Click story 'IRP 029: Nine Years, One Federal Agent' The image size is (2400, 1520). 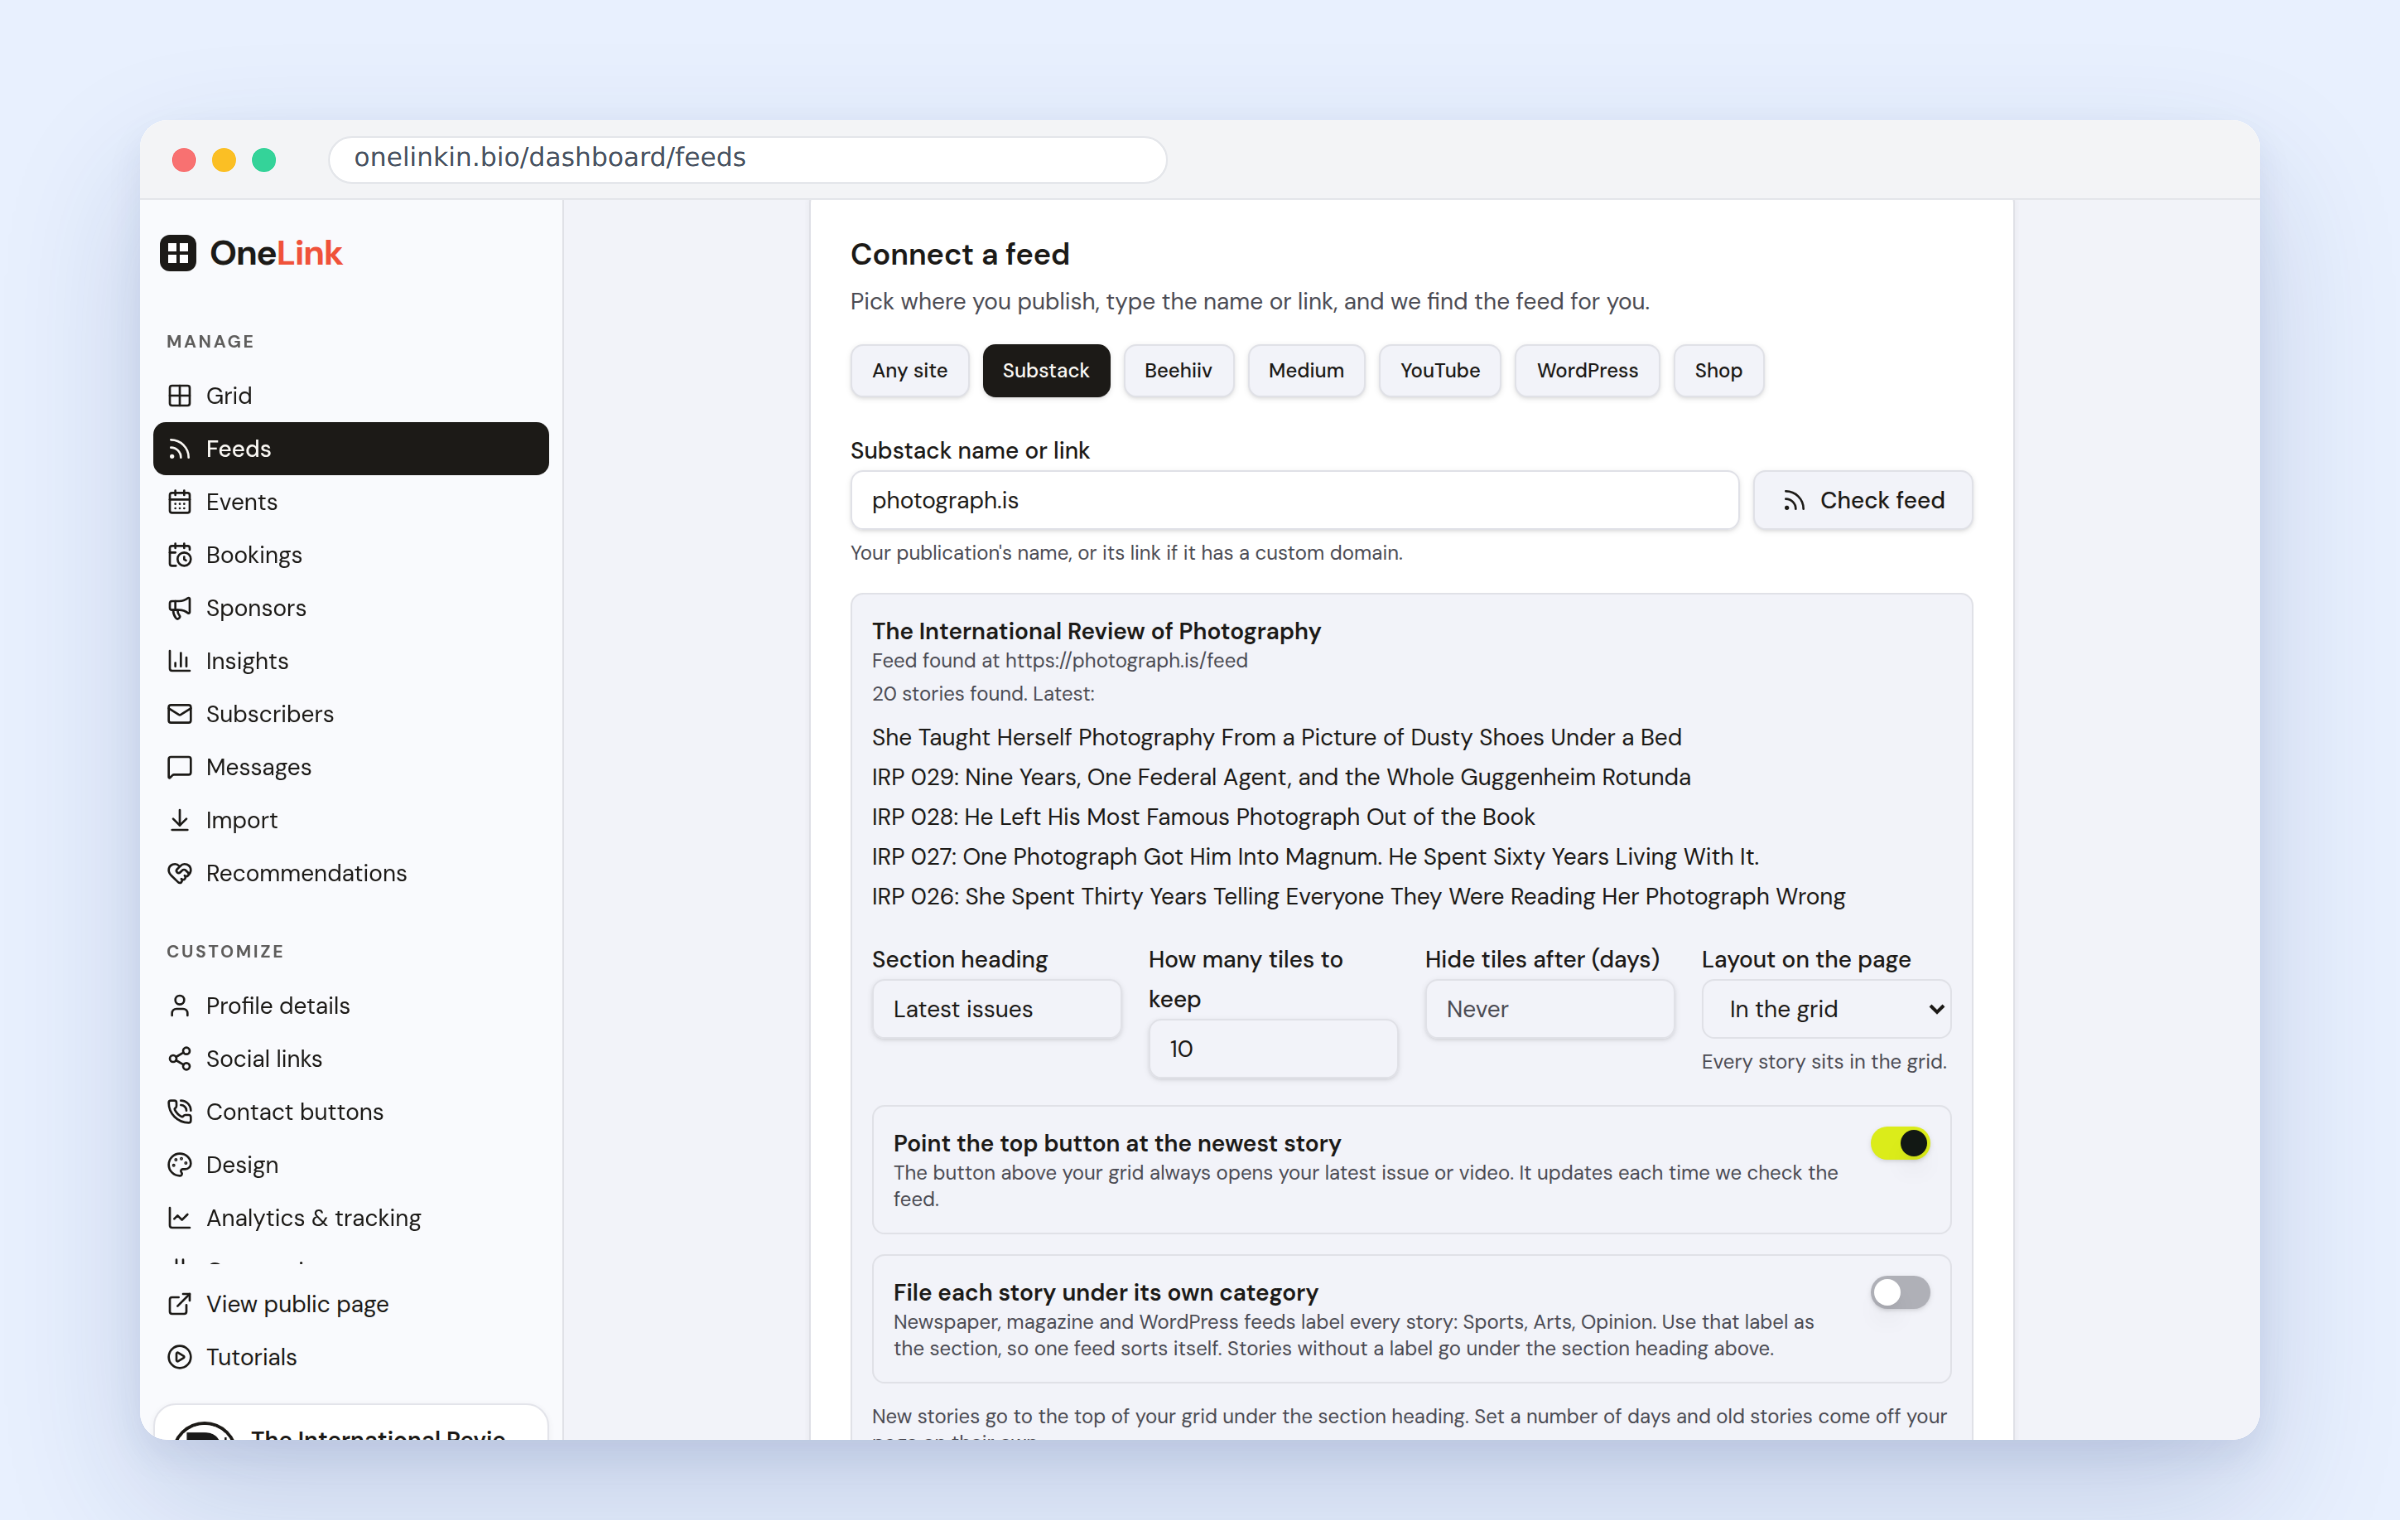[1281, 778]
